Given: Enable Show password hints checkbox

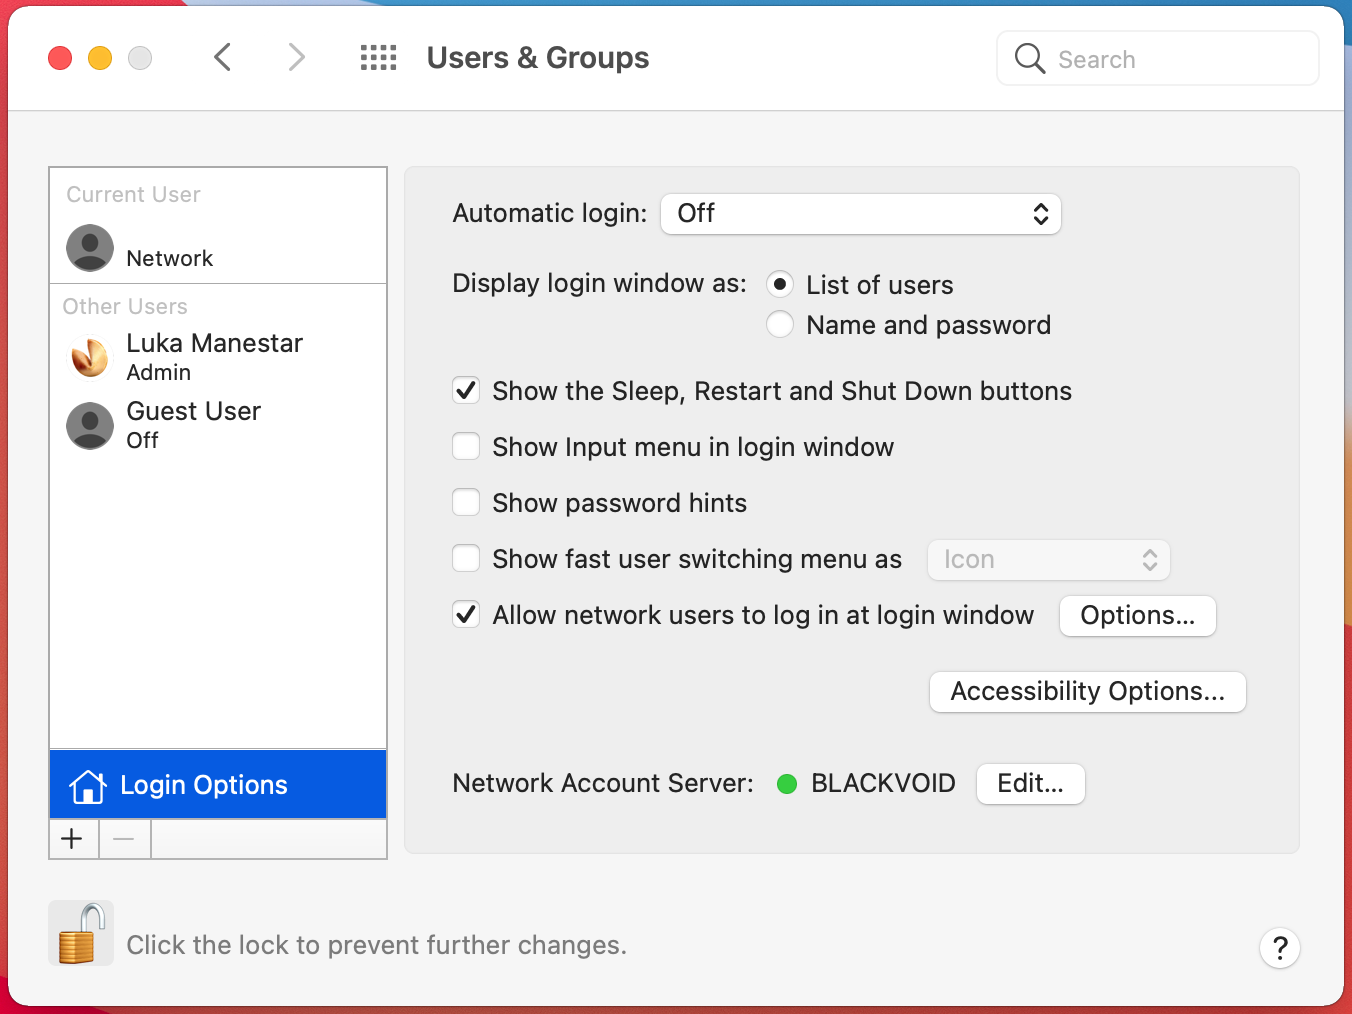Looking at the screenshot, I should [466, 503].
